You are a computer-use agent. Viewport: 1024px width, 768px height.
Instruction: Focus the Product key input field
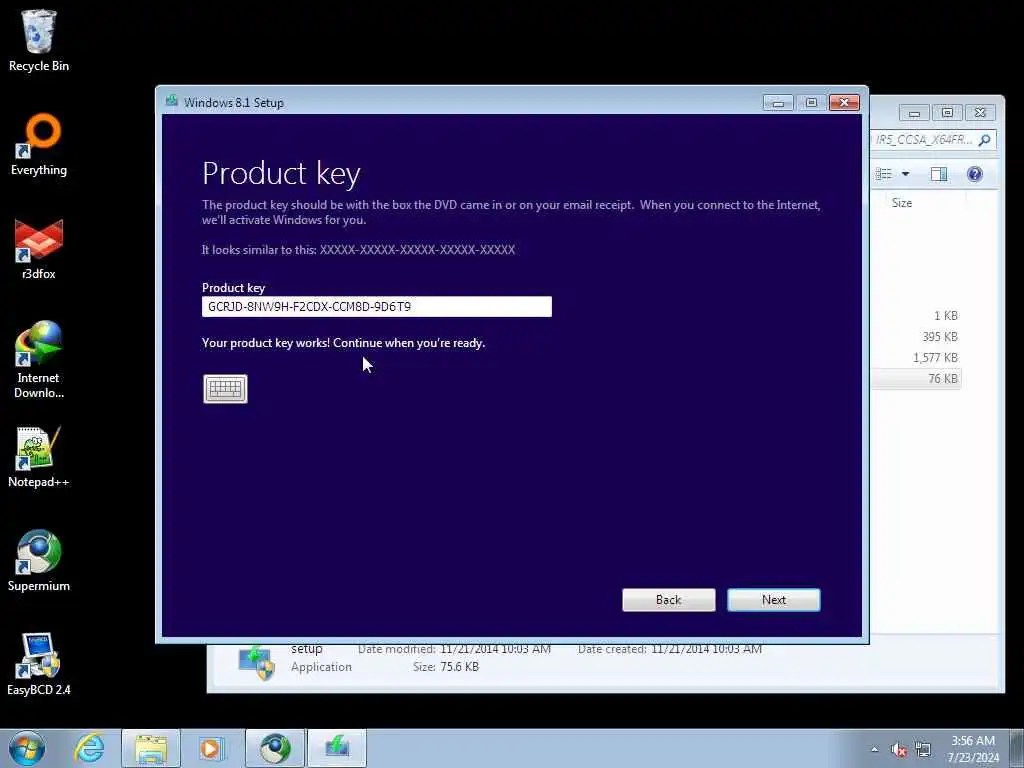[x=377, y=306]
